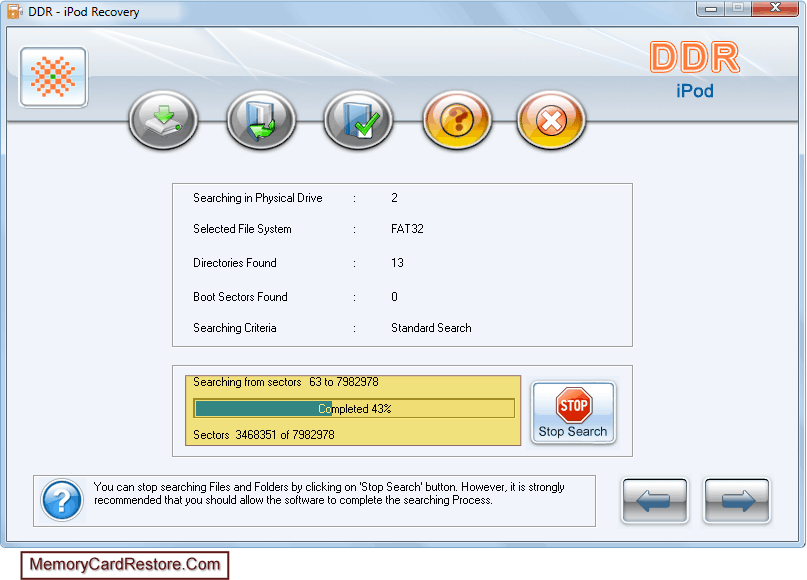This screenshot has height=580, width=807.
Task: Click the Stop Search button
Action: (573, 412)
